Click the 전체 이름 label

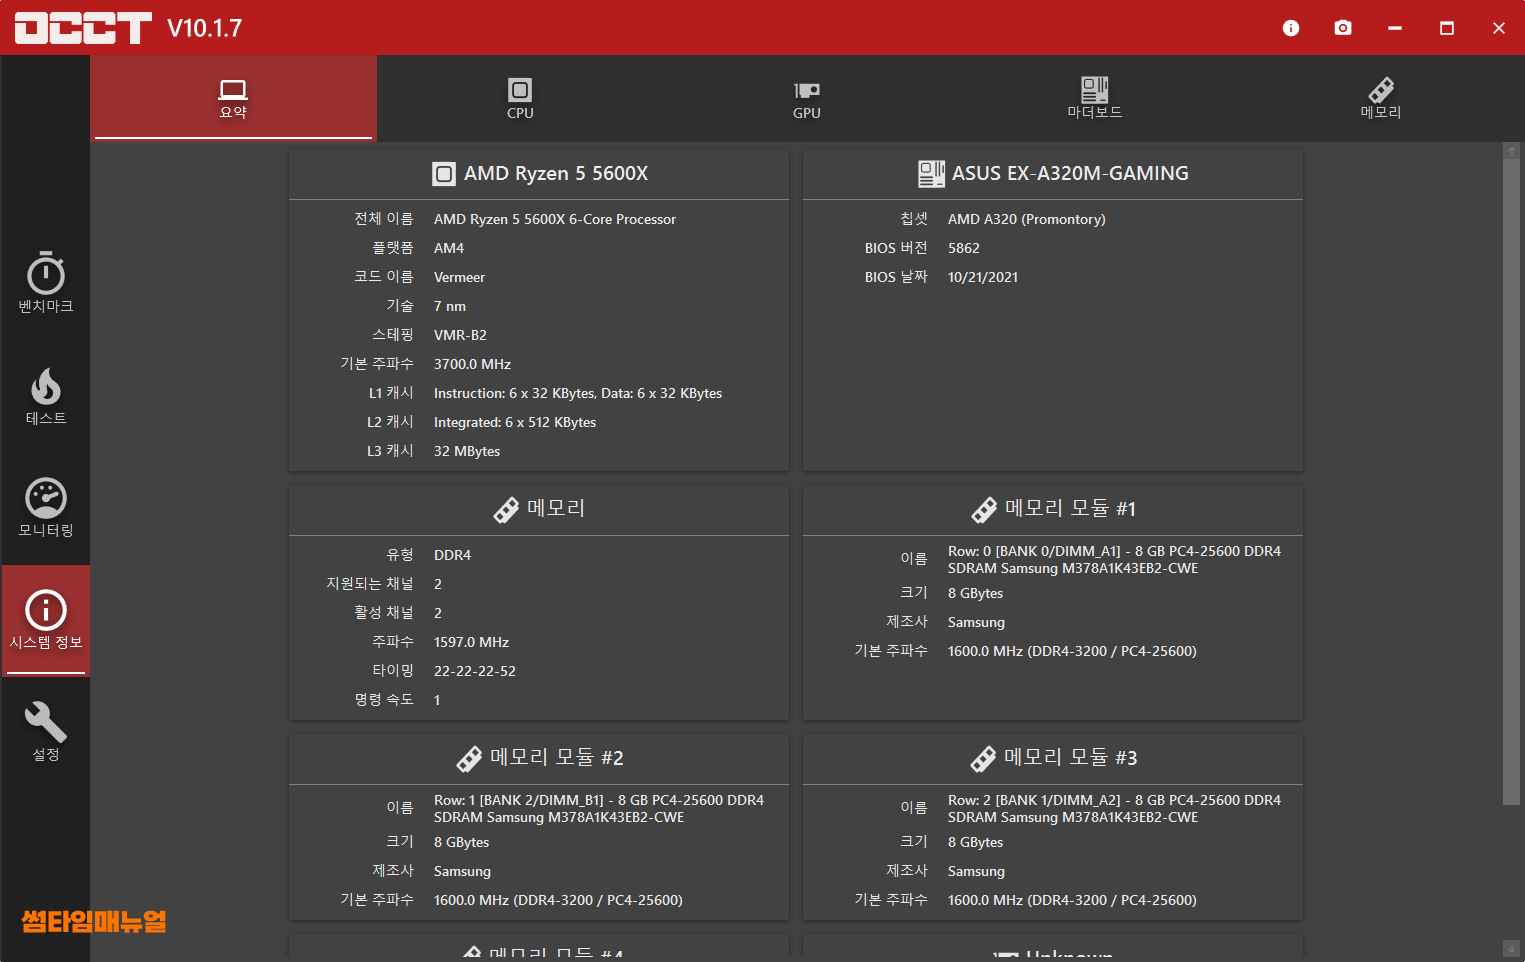tap(384, 219)
